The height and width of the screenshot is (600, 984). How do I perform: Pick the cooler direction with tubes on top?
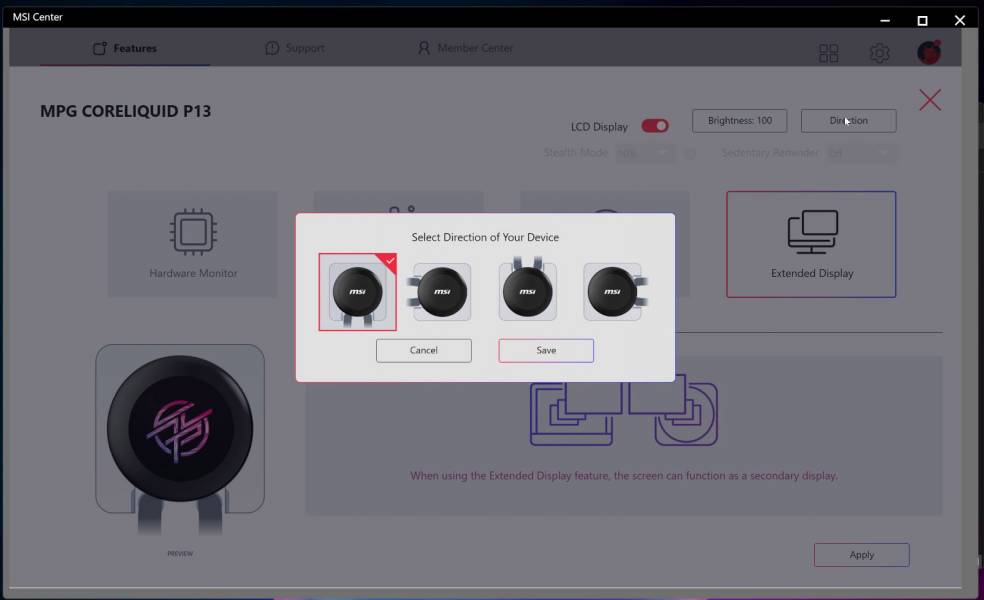point(527,292)
